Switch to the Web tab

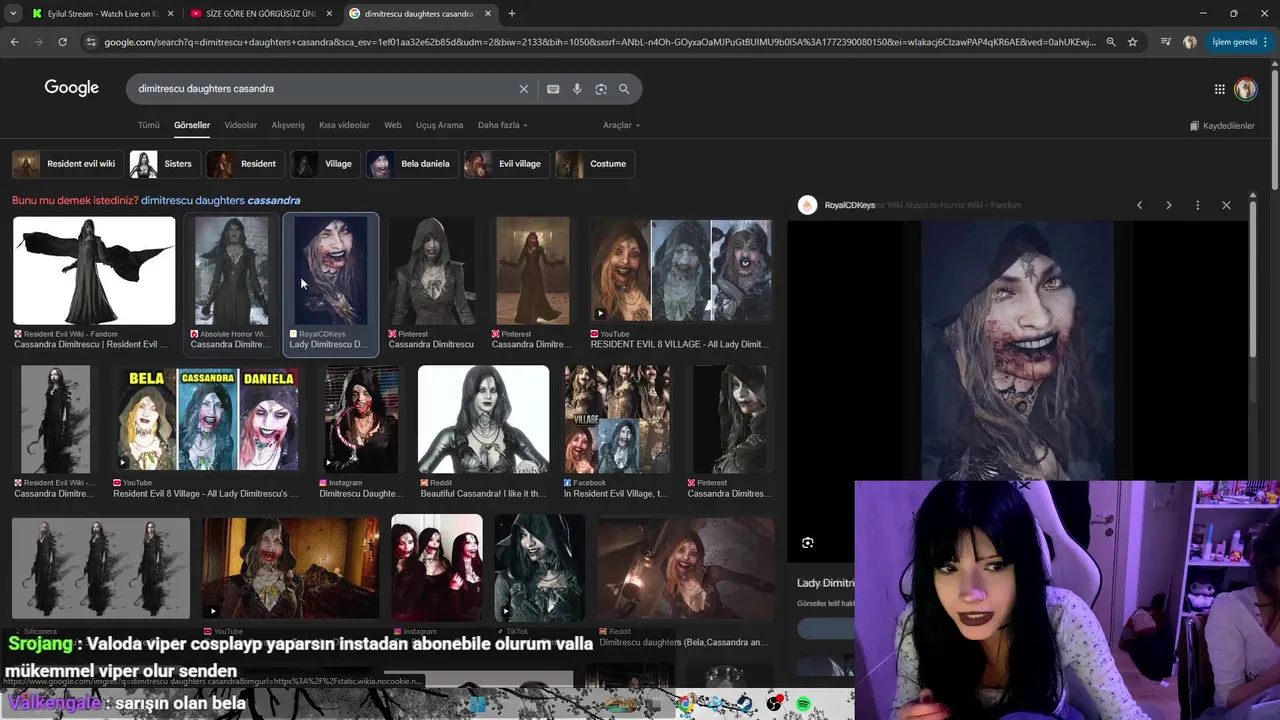393,125
